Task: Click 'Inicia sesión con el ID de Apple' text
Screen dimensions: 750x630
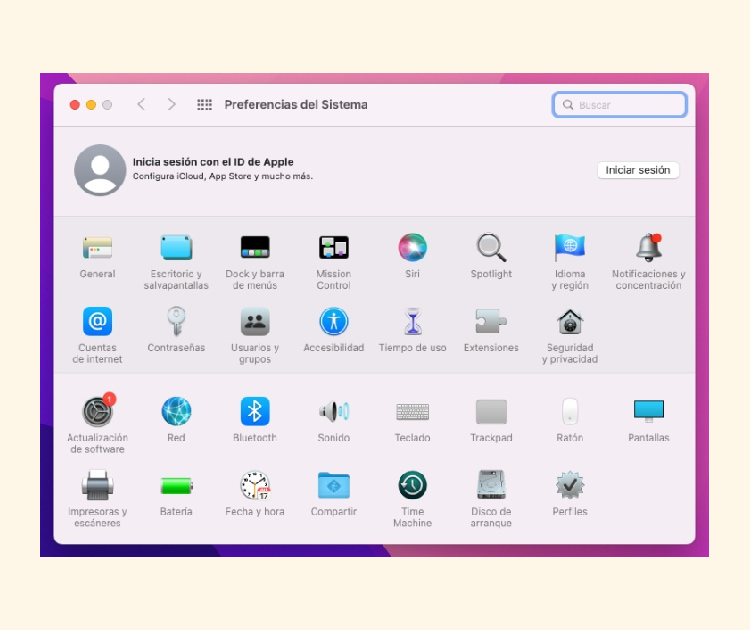Action: click(213, 162)
